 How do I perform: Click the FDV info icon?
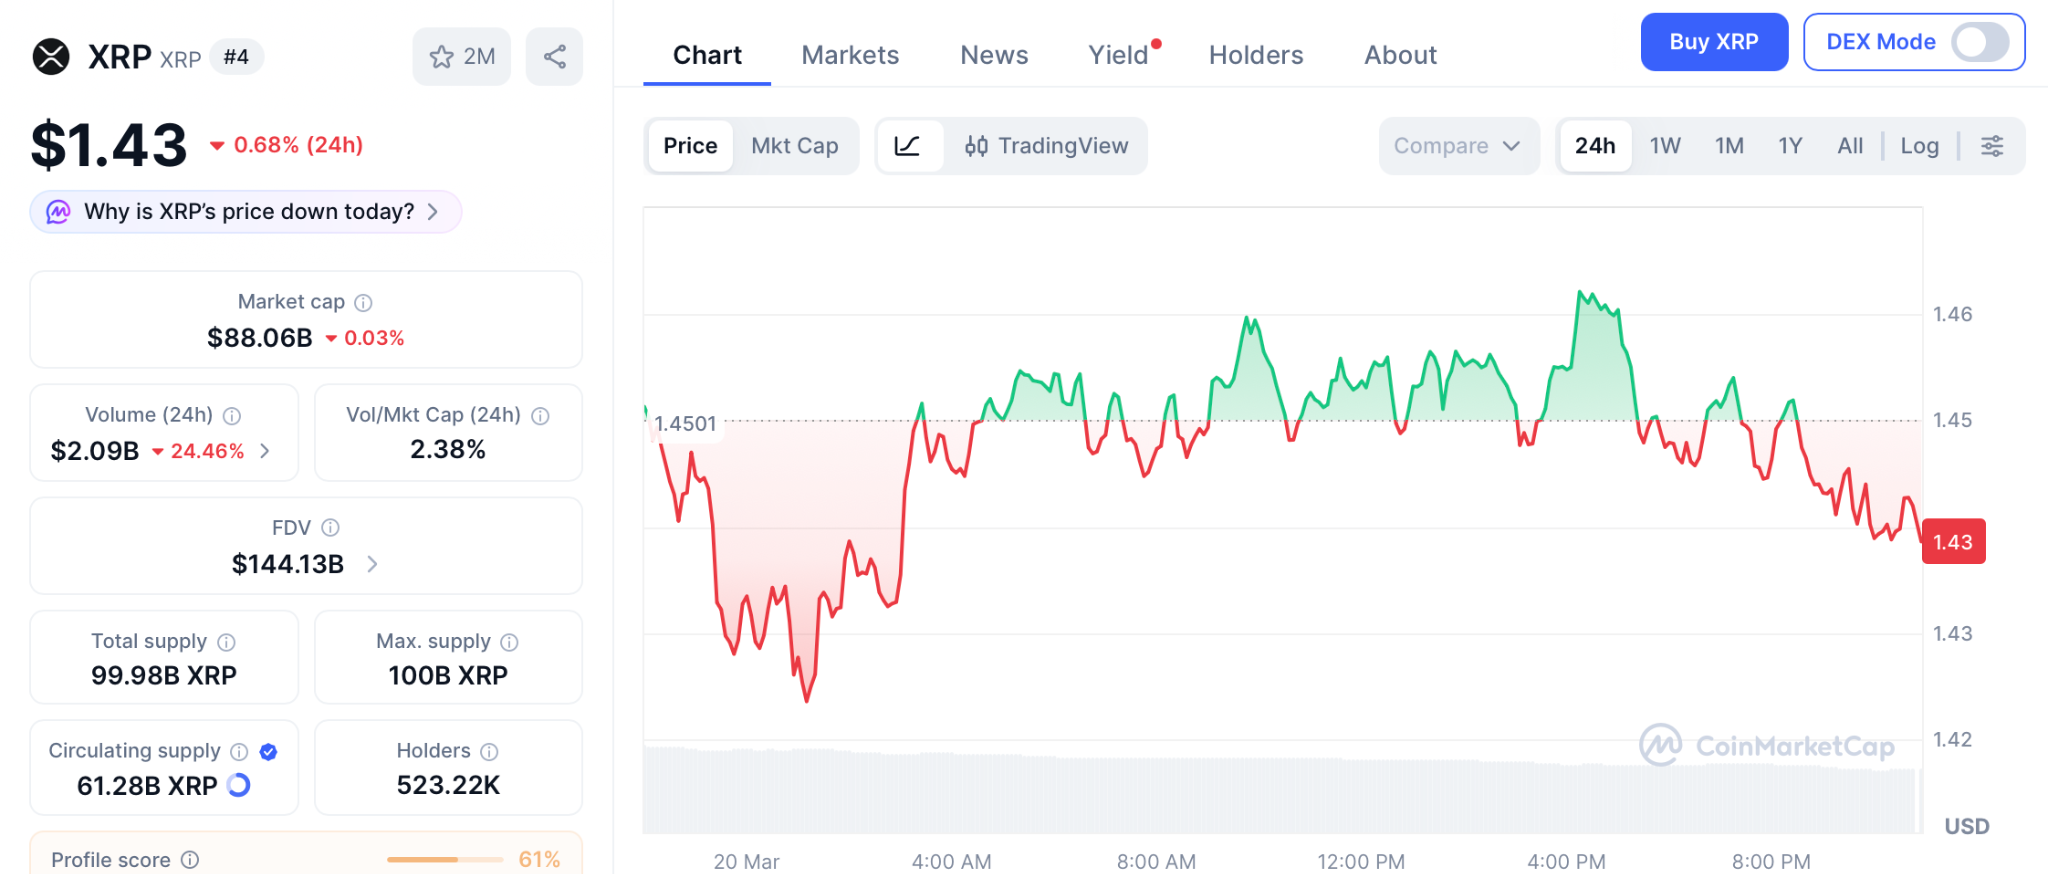[x=331, y=527]
